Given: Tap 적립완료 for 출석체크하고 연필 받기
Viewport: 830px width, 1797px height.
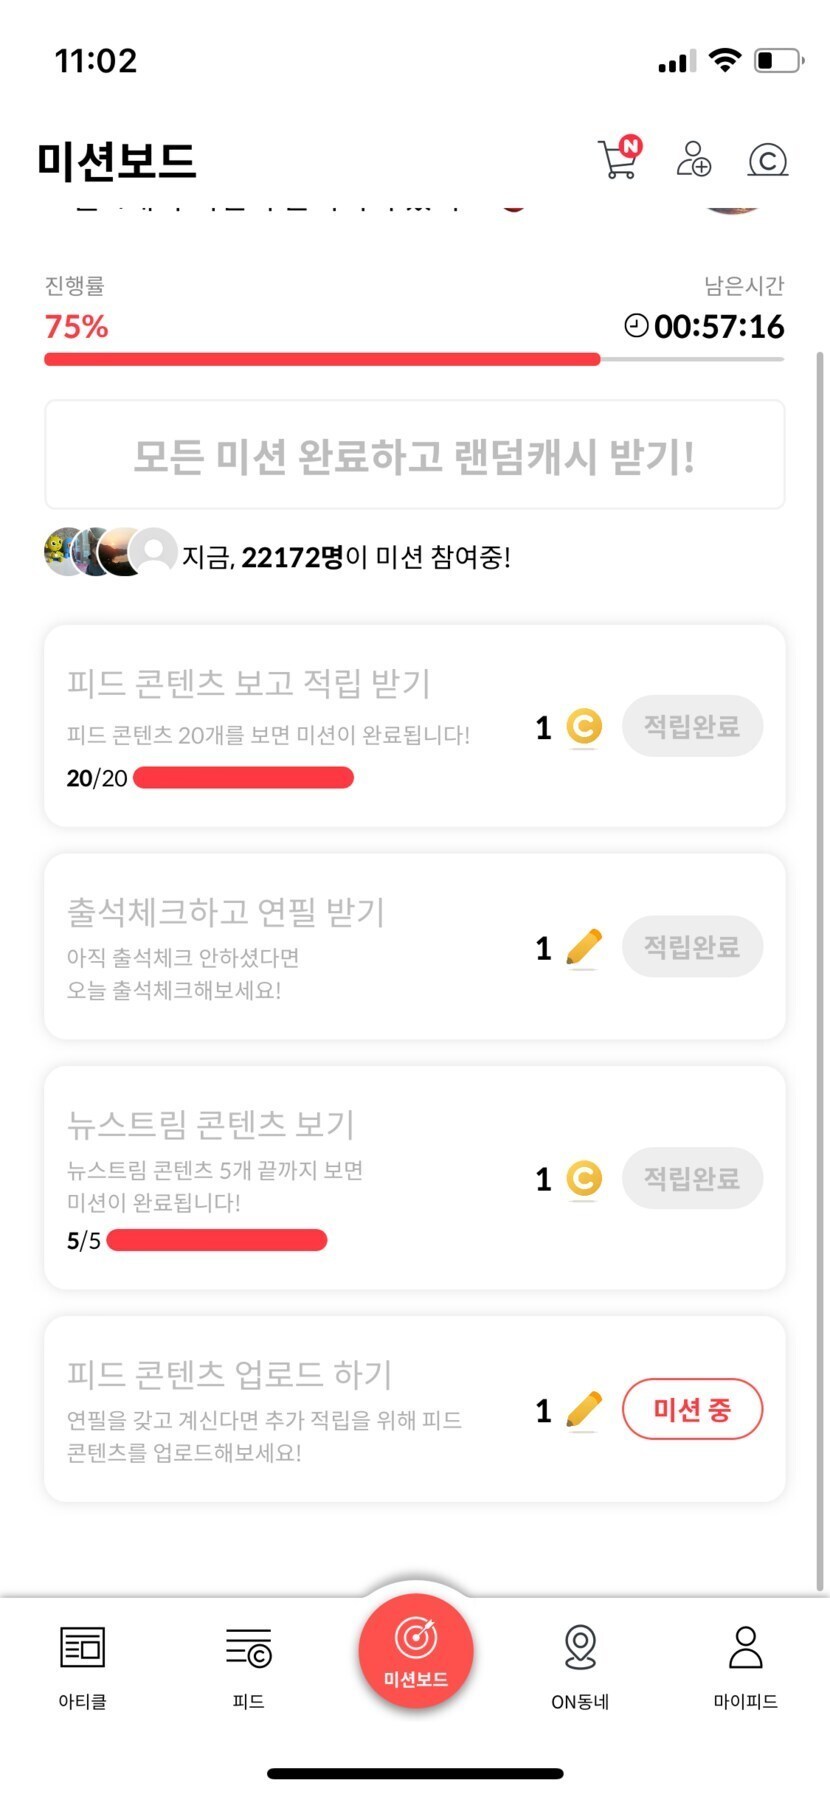Looking at the screenshot, I should pos(692,946).
